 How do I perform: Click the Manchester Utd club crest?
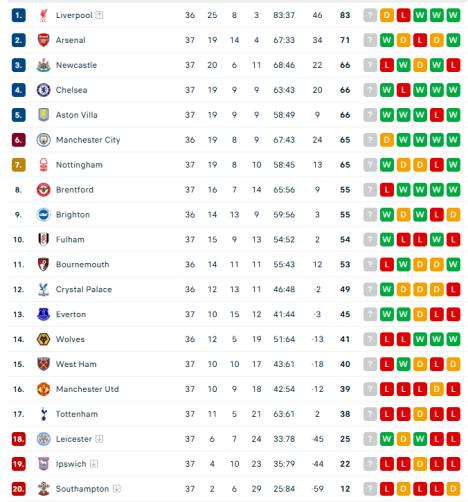[43, 389]
